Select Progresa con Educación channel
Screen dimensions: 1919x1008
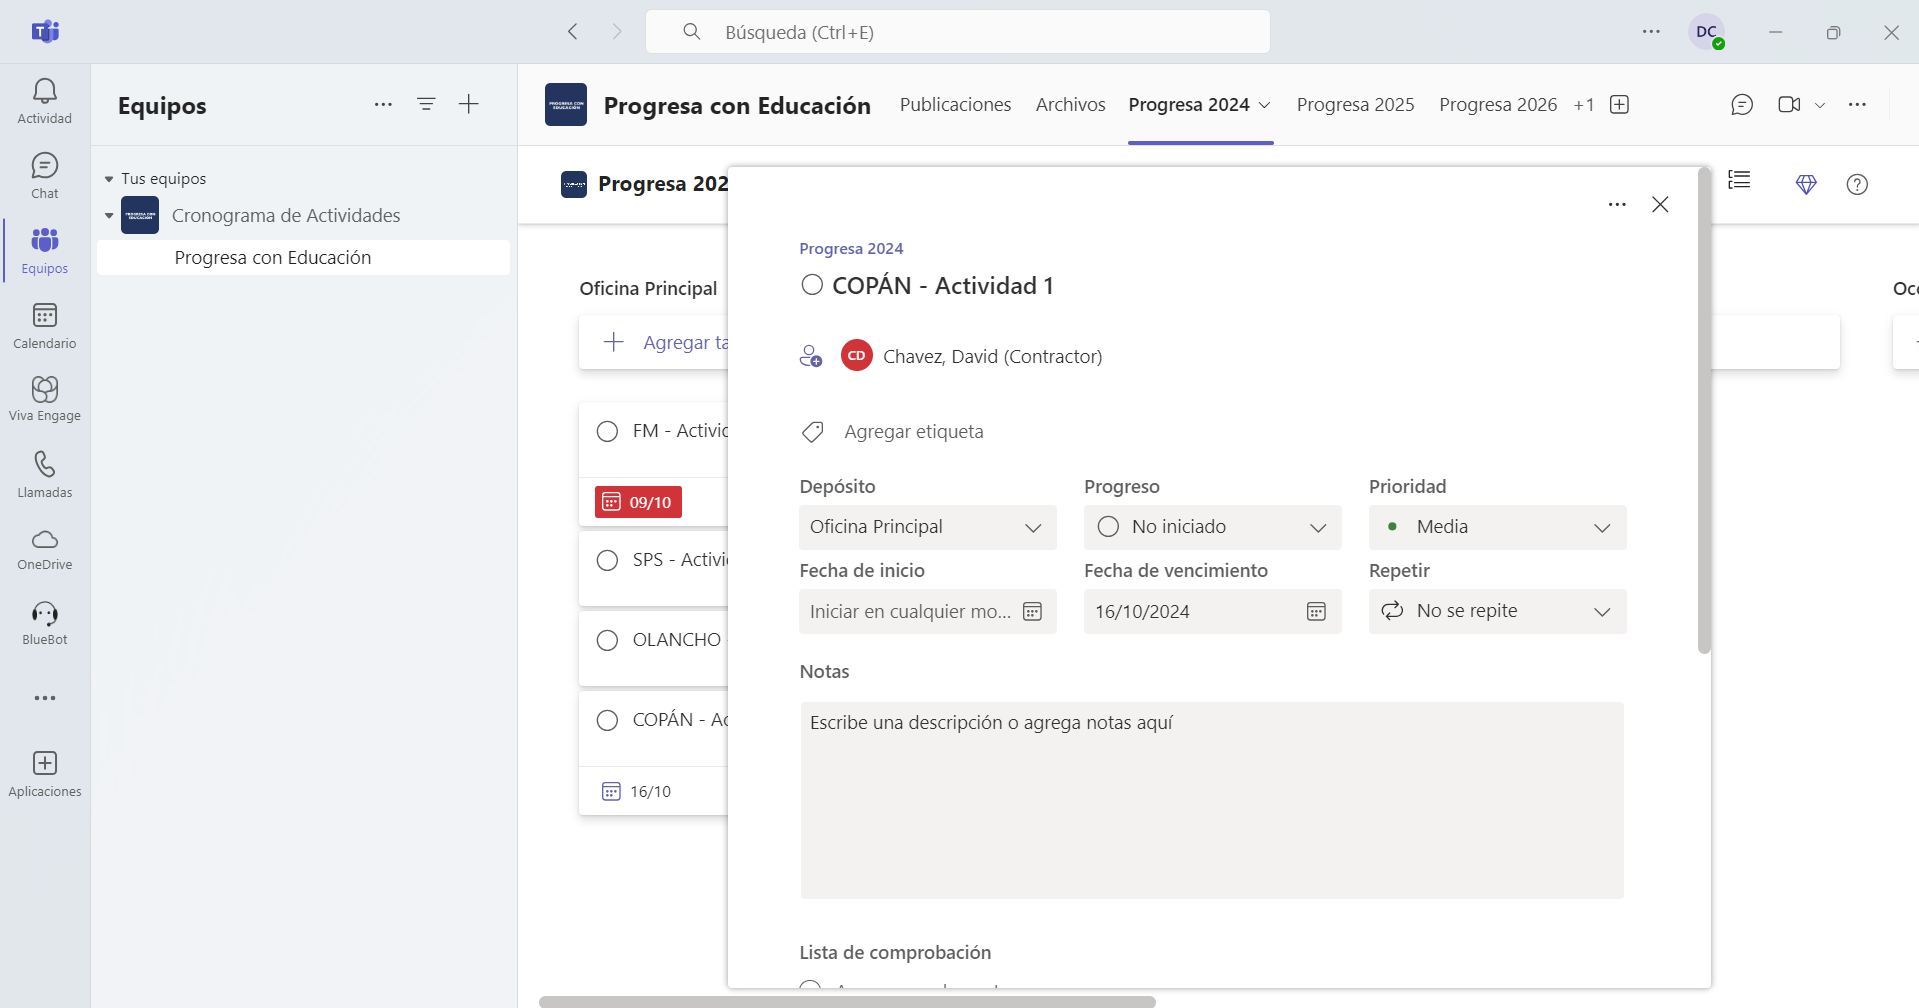click(303, 257)
